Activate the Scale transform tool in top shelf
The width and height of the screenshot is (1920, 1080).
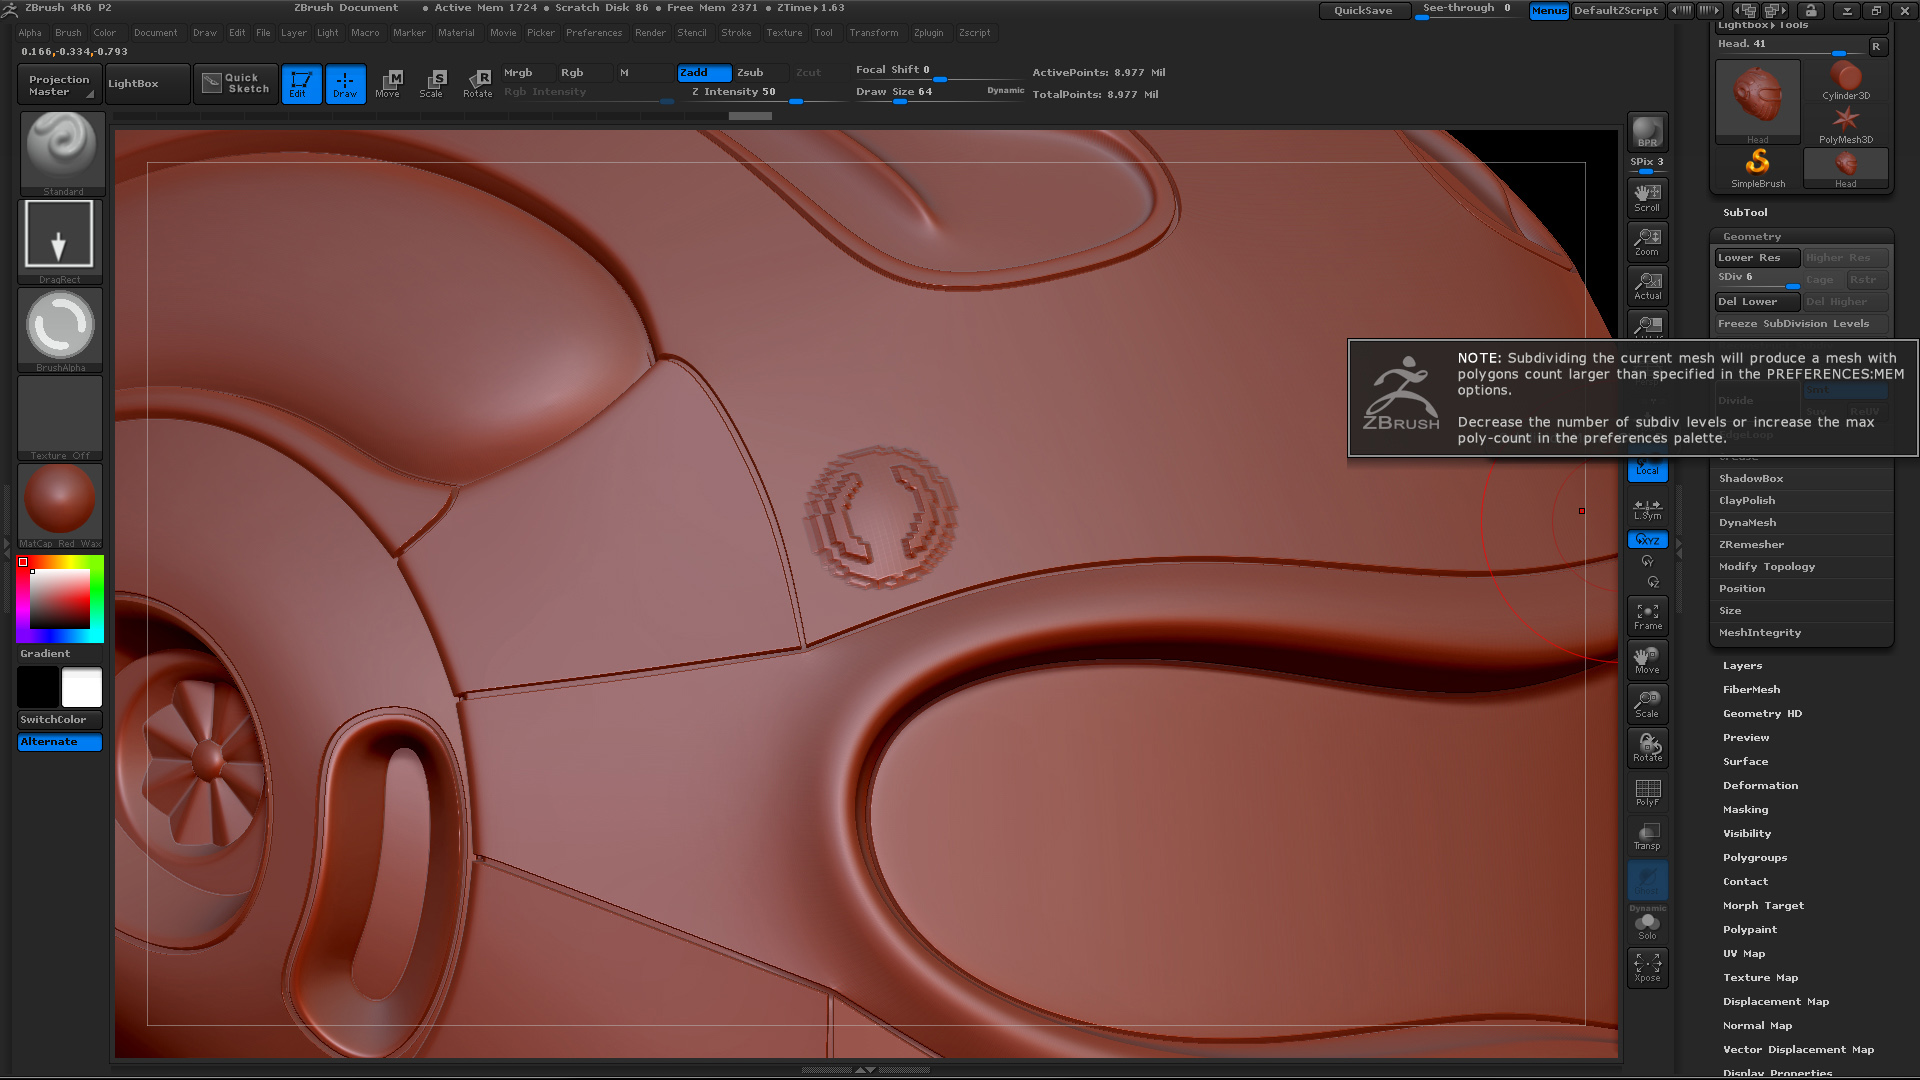tap(432, 84)
